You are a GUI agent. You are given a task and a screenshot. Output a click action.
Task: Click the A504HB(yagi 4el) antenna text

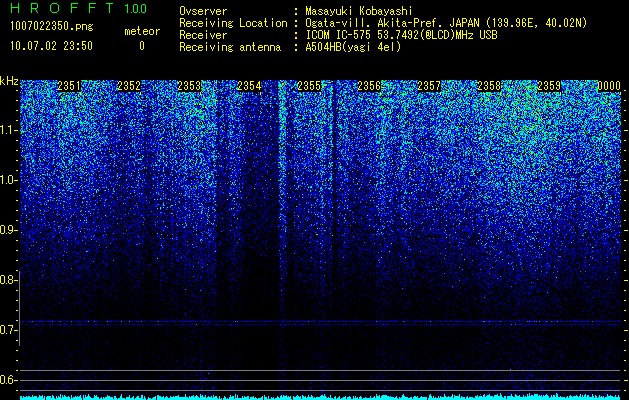point(353,47)
